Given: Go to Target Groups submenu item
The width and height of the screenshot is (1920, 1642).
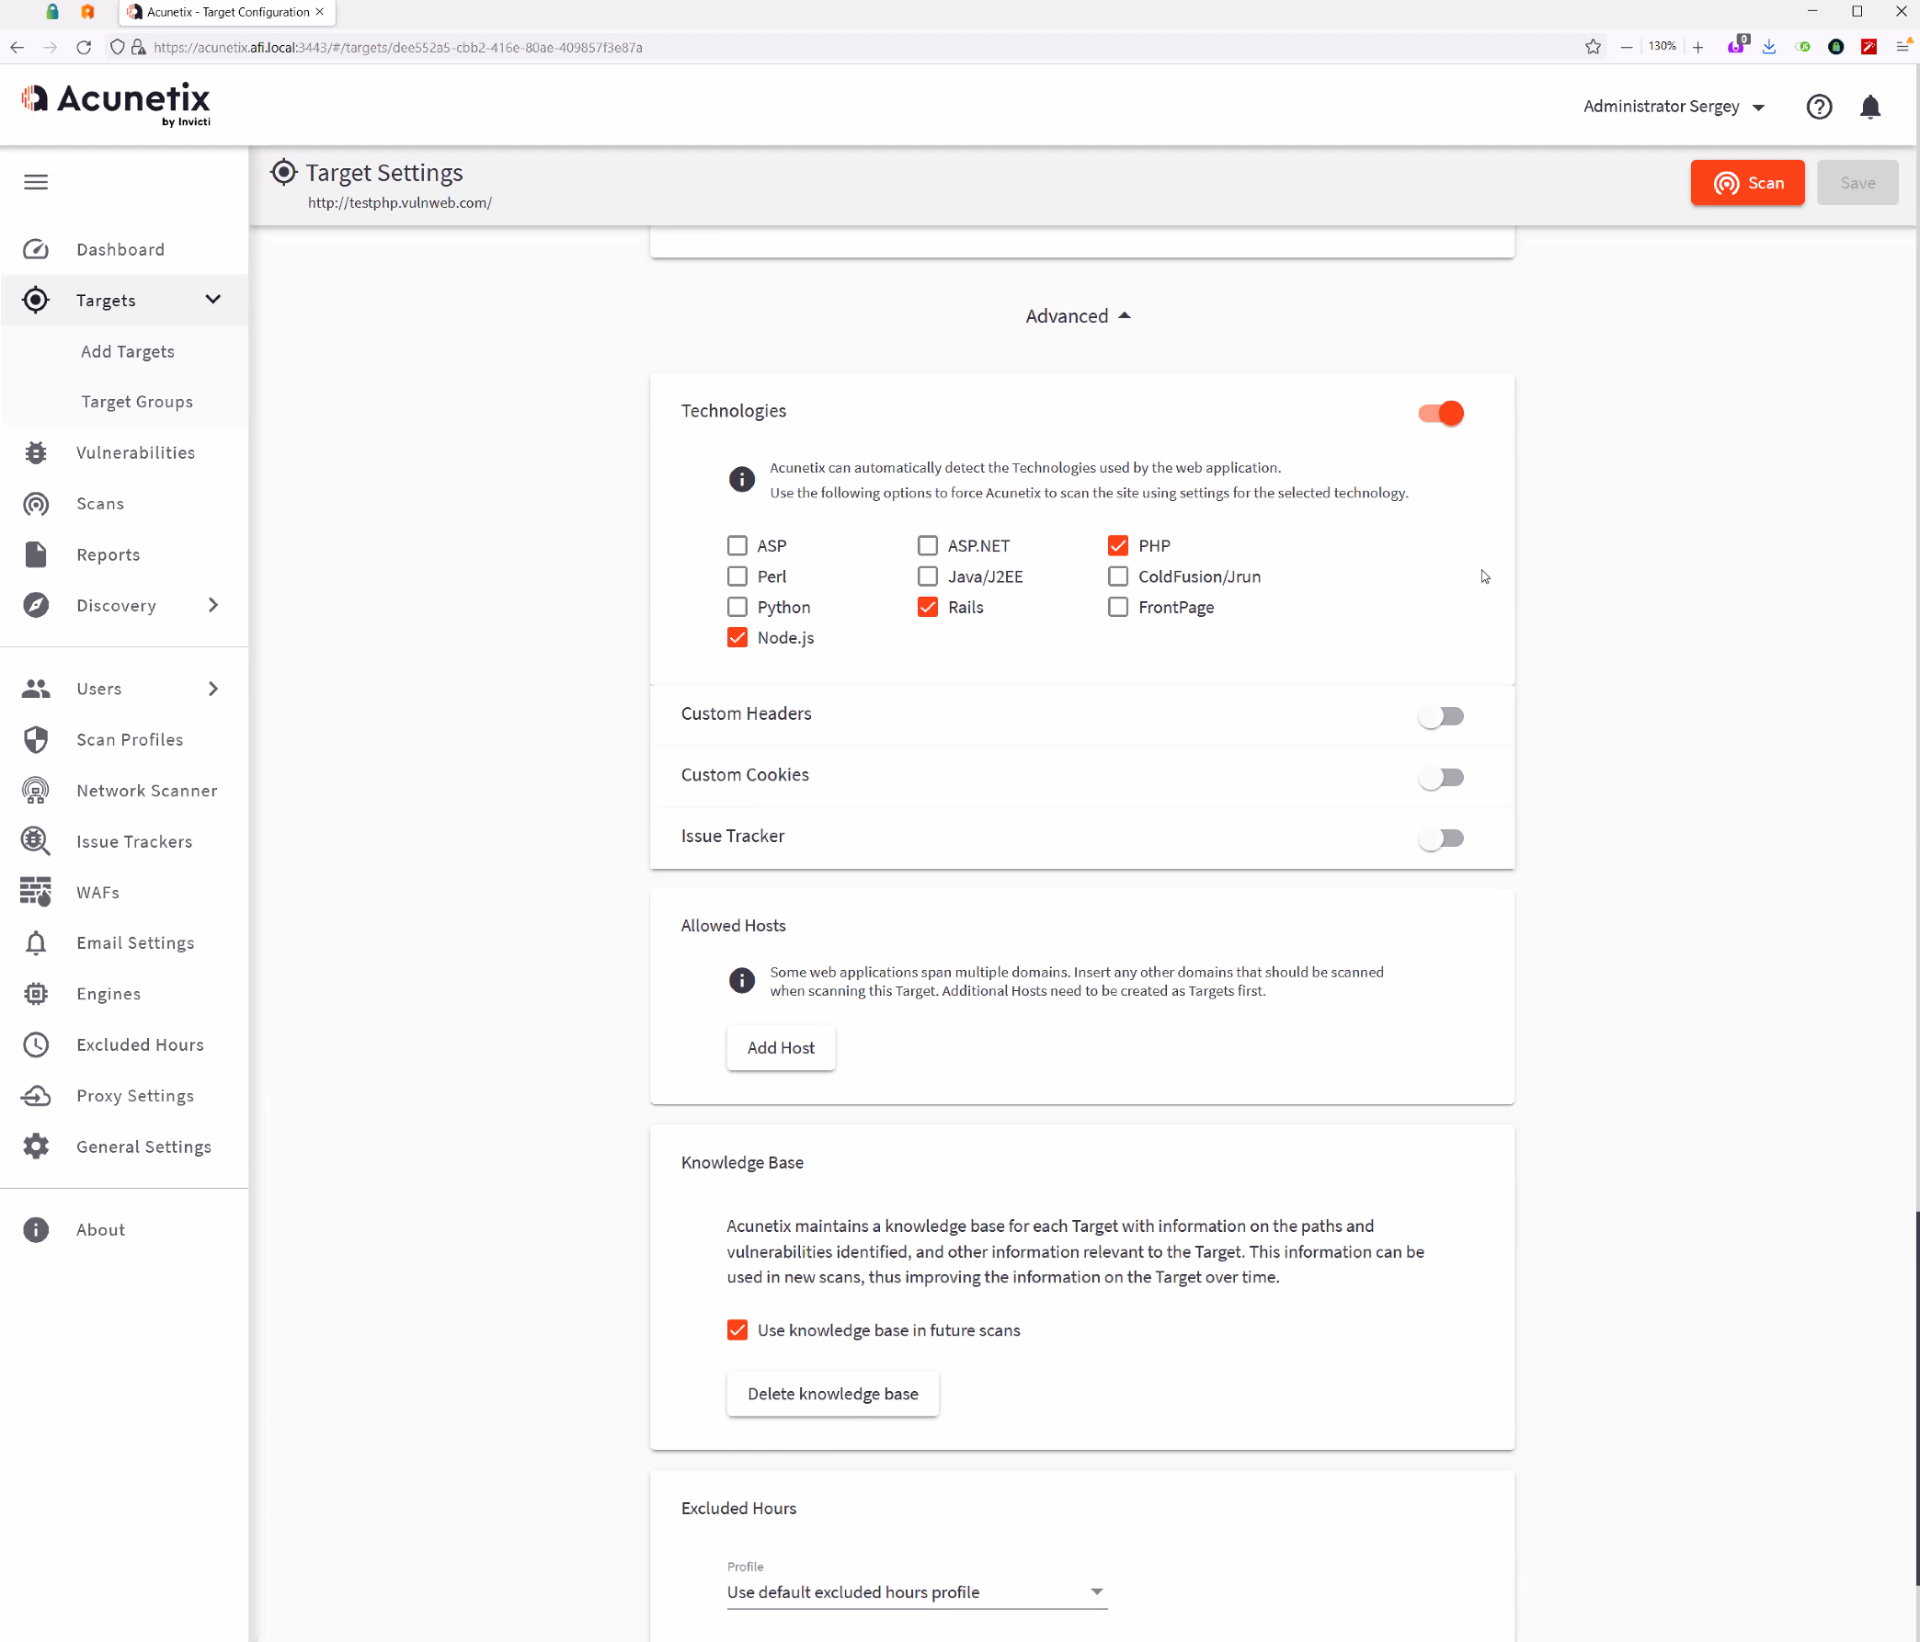Looking at the screenshot, I should pyautogui.click(x=137, y=402).
